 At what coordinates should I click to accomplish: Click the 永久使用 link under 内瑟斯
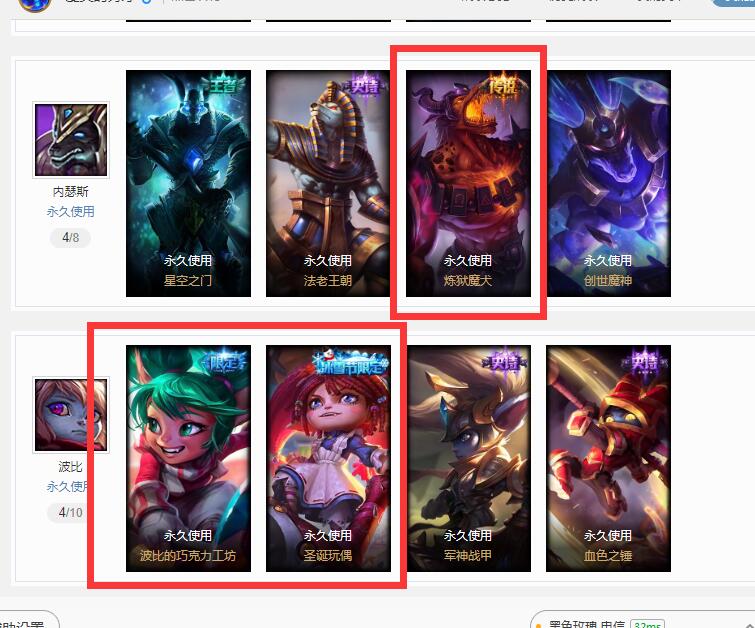[x=71, y=211]
